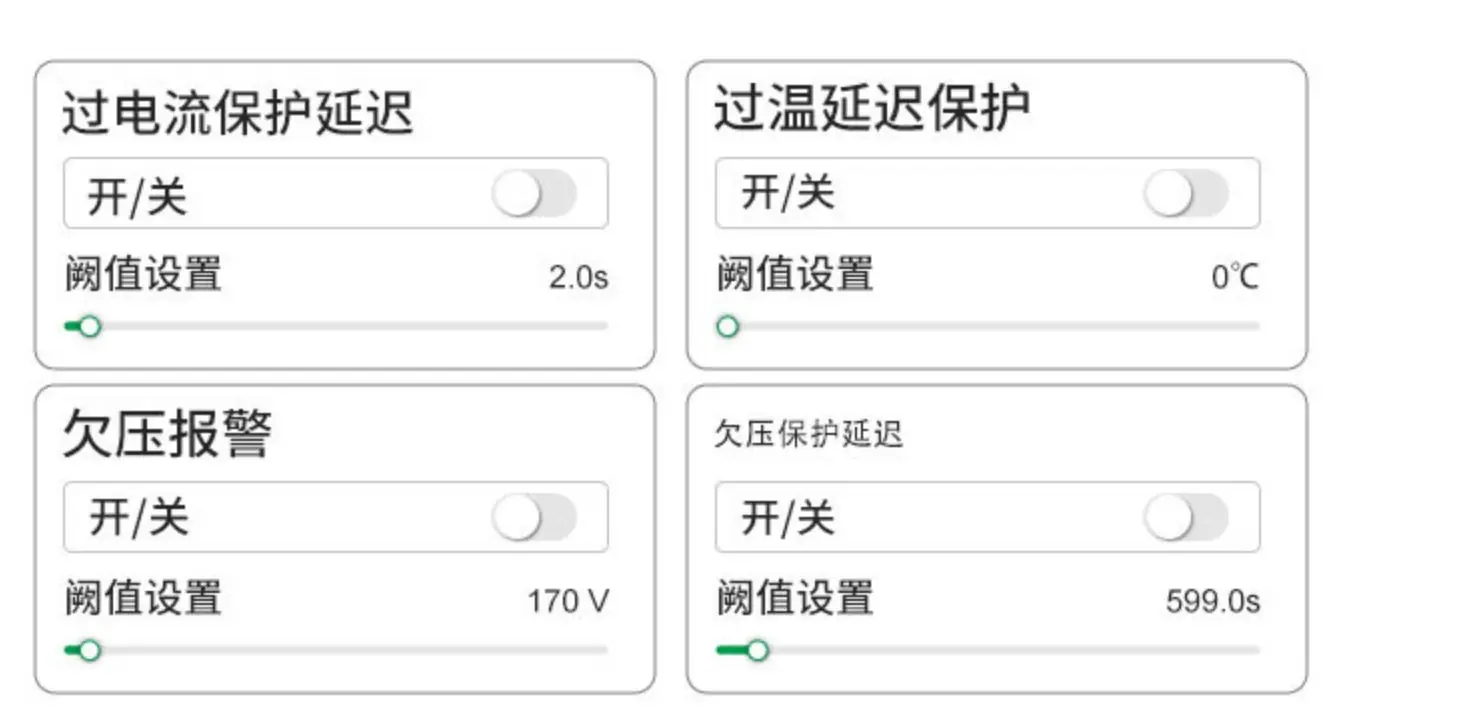Image resolution: width=1466 pixels, height=707 pixels.
Task: Select the 欠压报警 card title
Action: [x=167, y=434]
